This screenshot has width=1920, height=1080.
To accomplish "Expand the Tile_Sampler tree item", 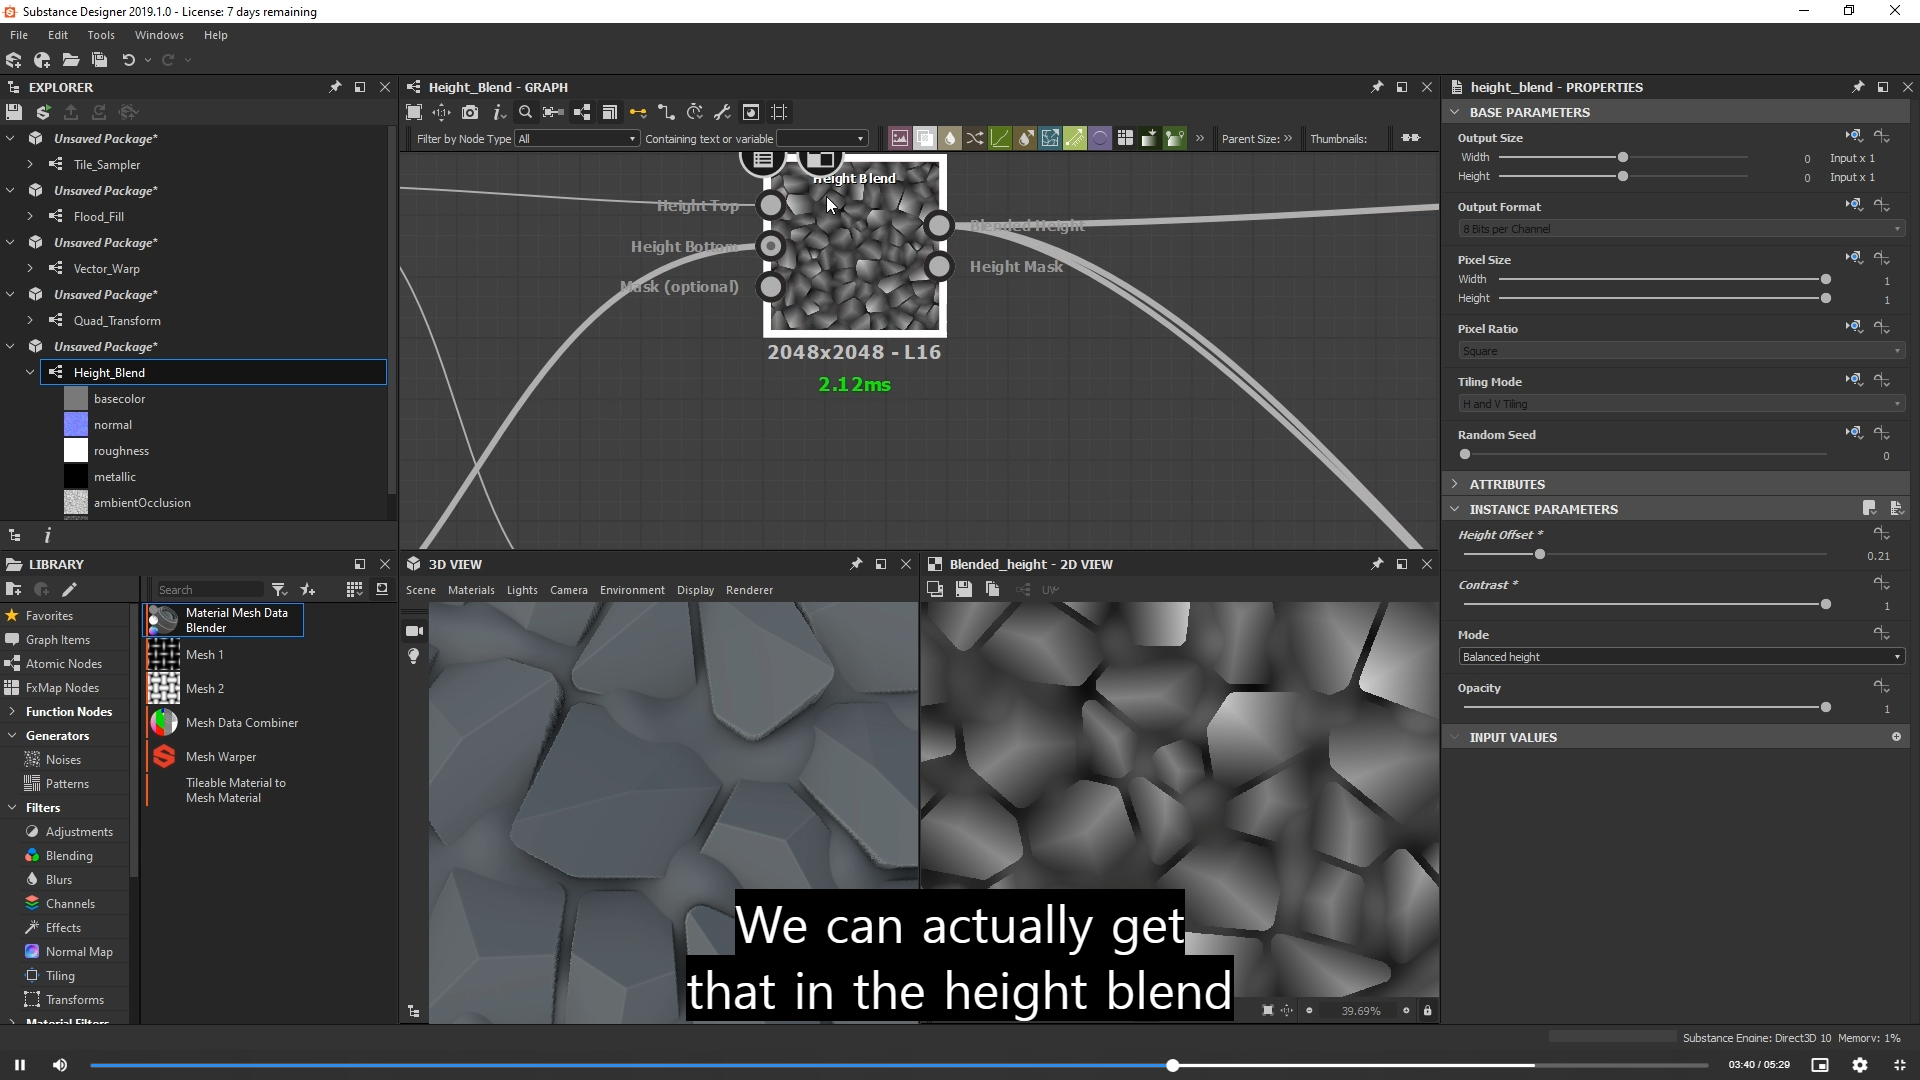I will [x=30, y=164].
